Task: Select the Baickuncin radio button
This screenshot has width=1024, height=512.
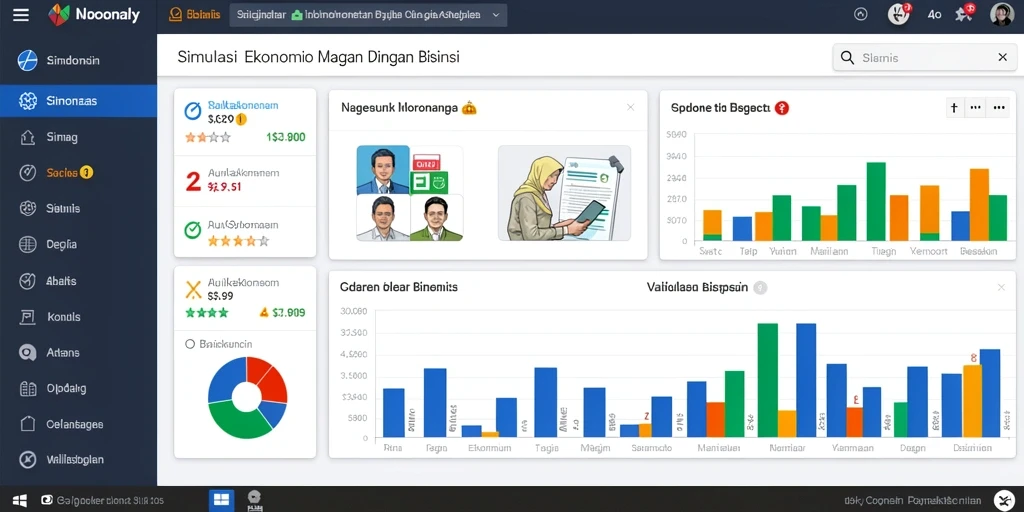Action: [x=190, y=344]
